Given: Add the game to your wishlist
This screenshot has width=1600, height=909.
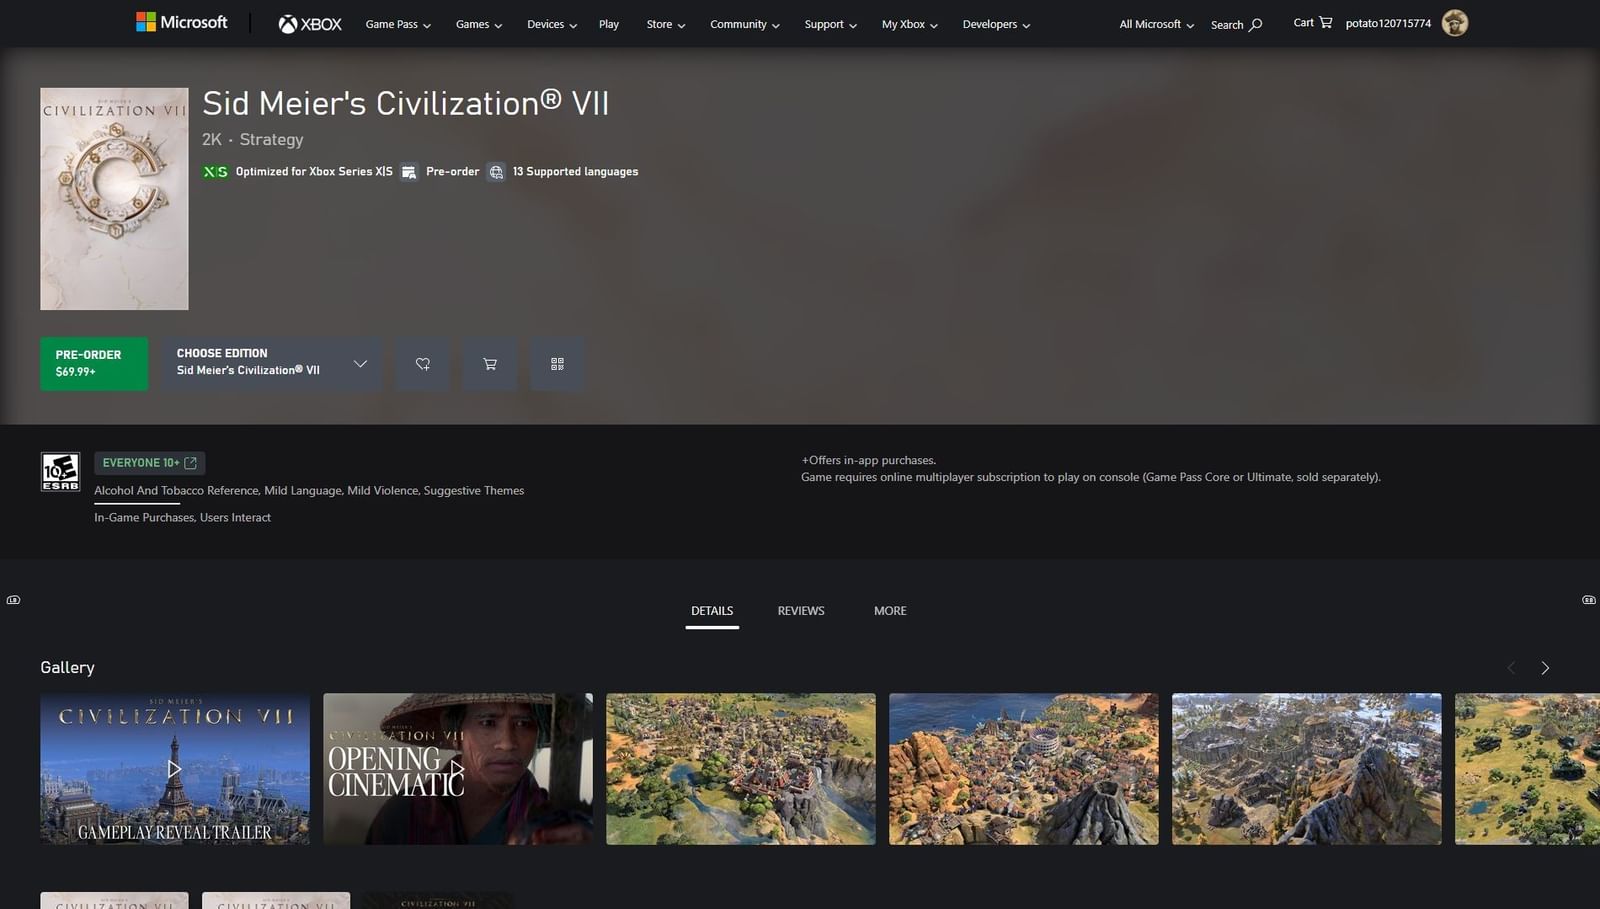Looking at the screenshot, I should (x=422, y=364).
